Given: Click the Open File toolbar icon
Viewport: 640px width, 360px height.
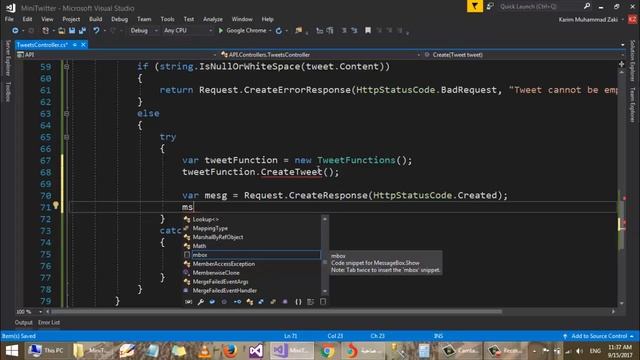Looking at the screenshot, I should click(61, 31).
